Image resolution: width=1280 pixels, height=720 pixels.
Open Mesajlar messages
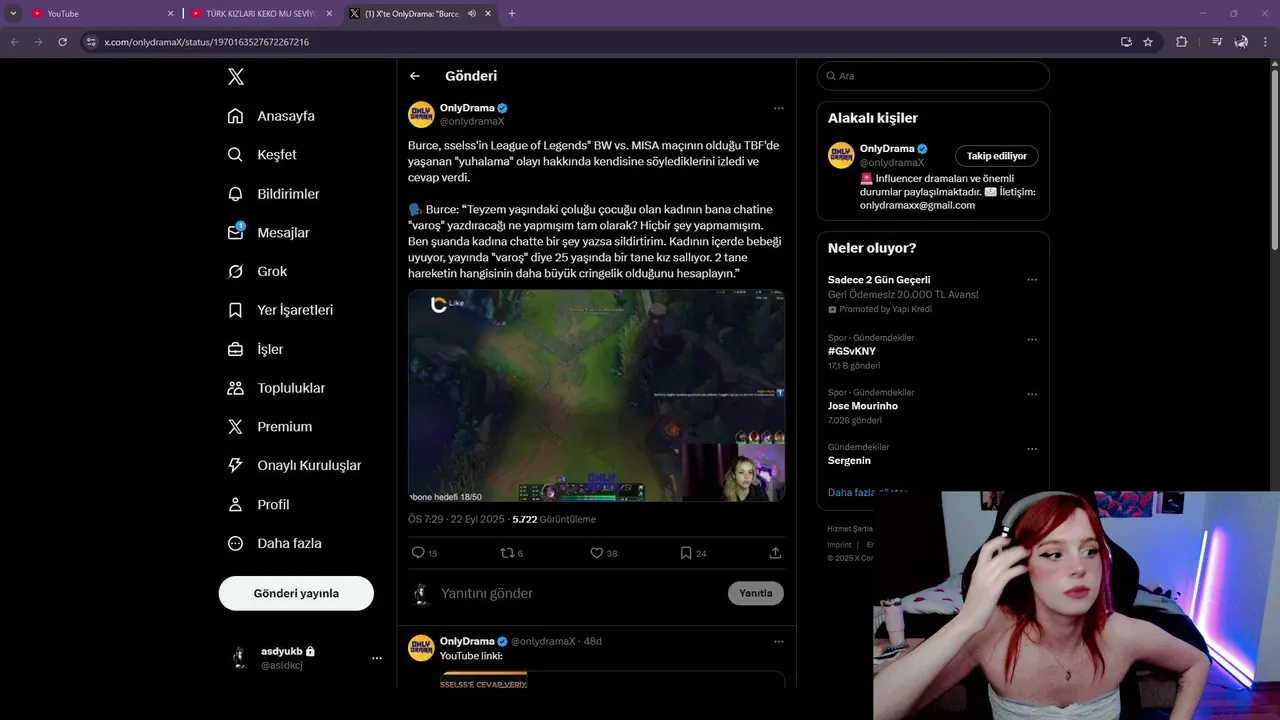pos(268,233)
